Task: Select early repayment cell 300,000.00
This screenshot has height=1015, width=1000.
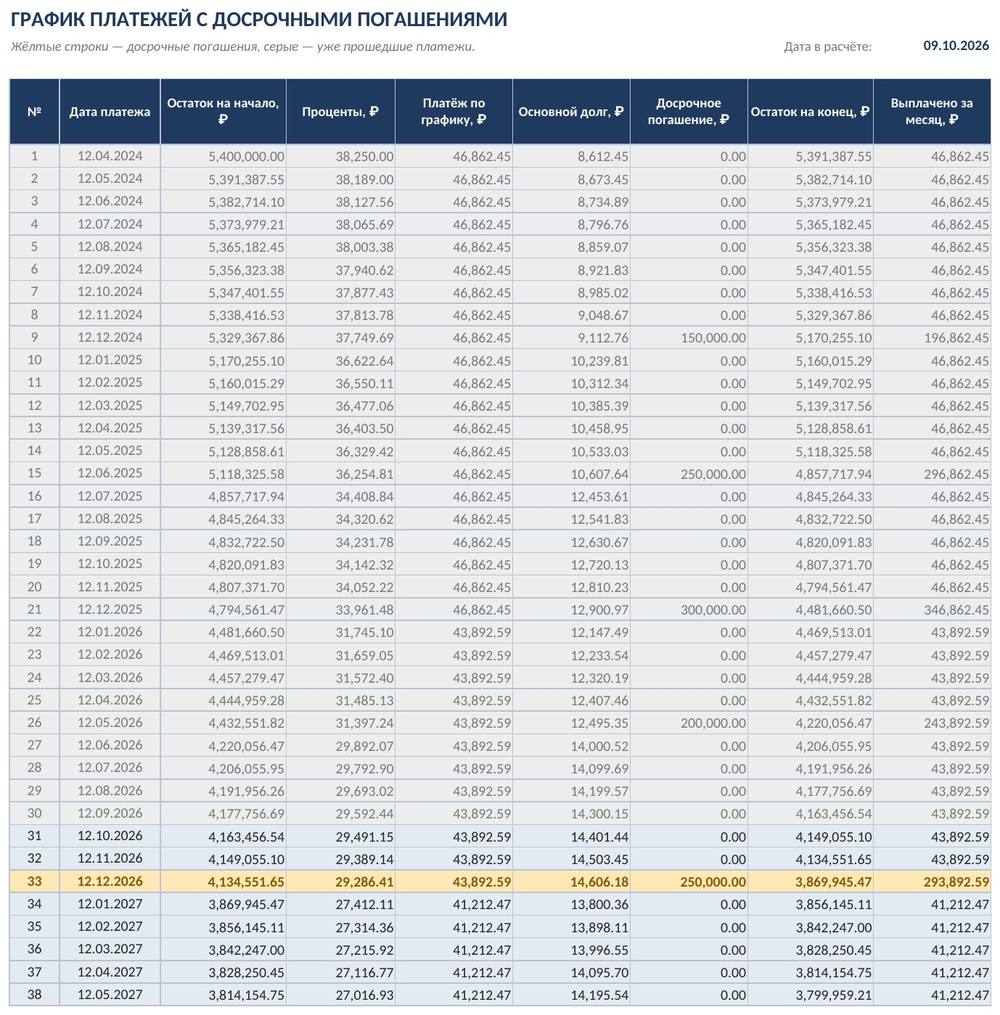Action: click(x=689, y=609)
